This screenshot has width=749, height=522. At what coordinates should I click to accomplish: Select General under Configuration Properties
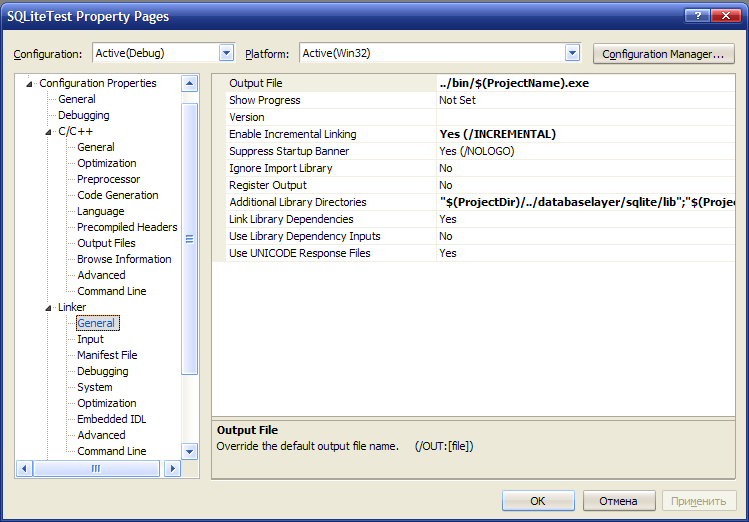click(x=77, y=99)
